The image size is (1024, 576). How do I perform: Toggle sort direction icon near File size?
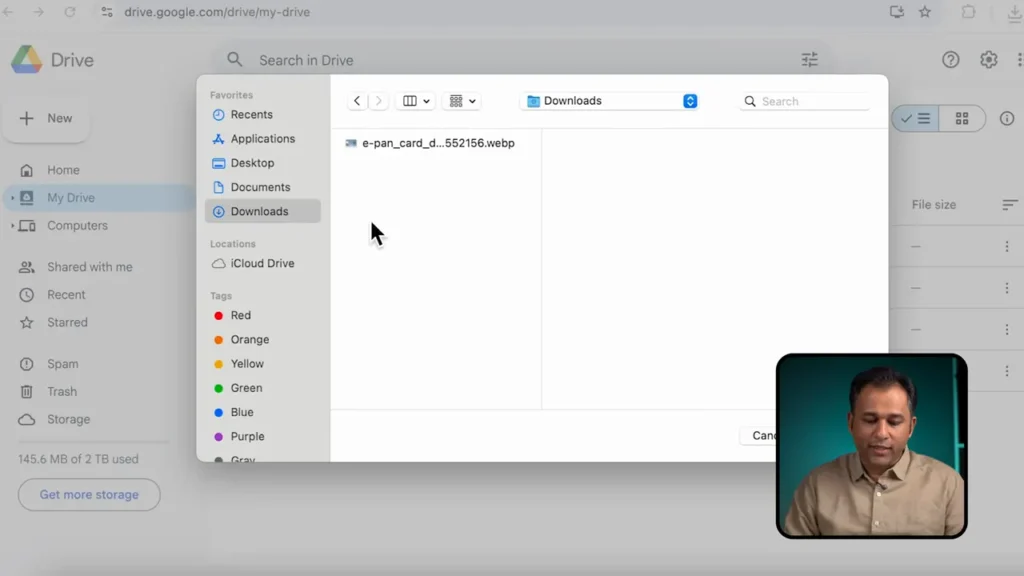(x=1010, y=205)
